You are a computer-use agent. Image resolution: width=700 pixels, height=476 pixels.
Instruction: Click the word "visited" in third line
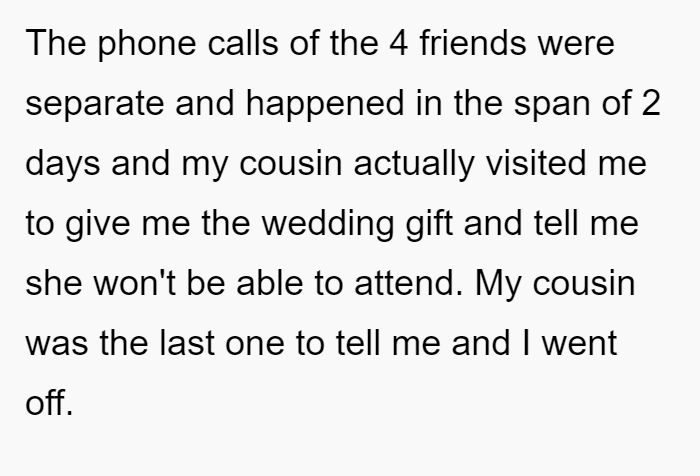[x=536, y=163]
